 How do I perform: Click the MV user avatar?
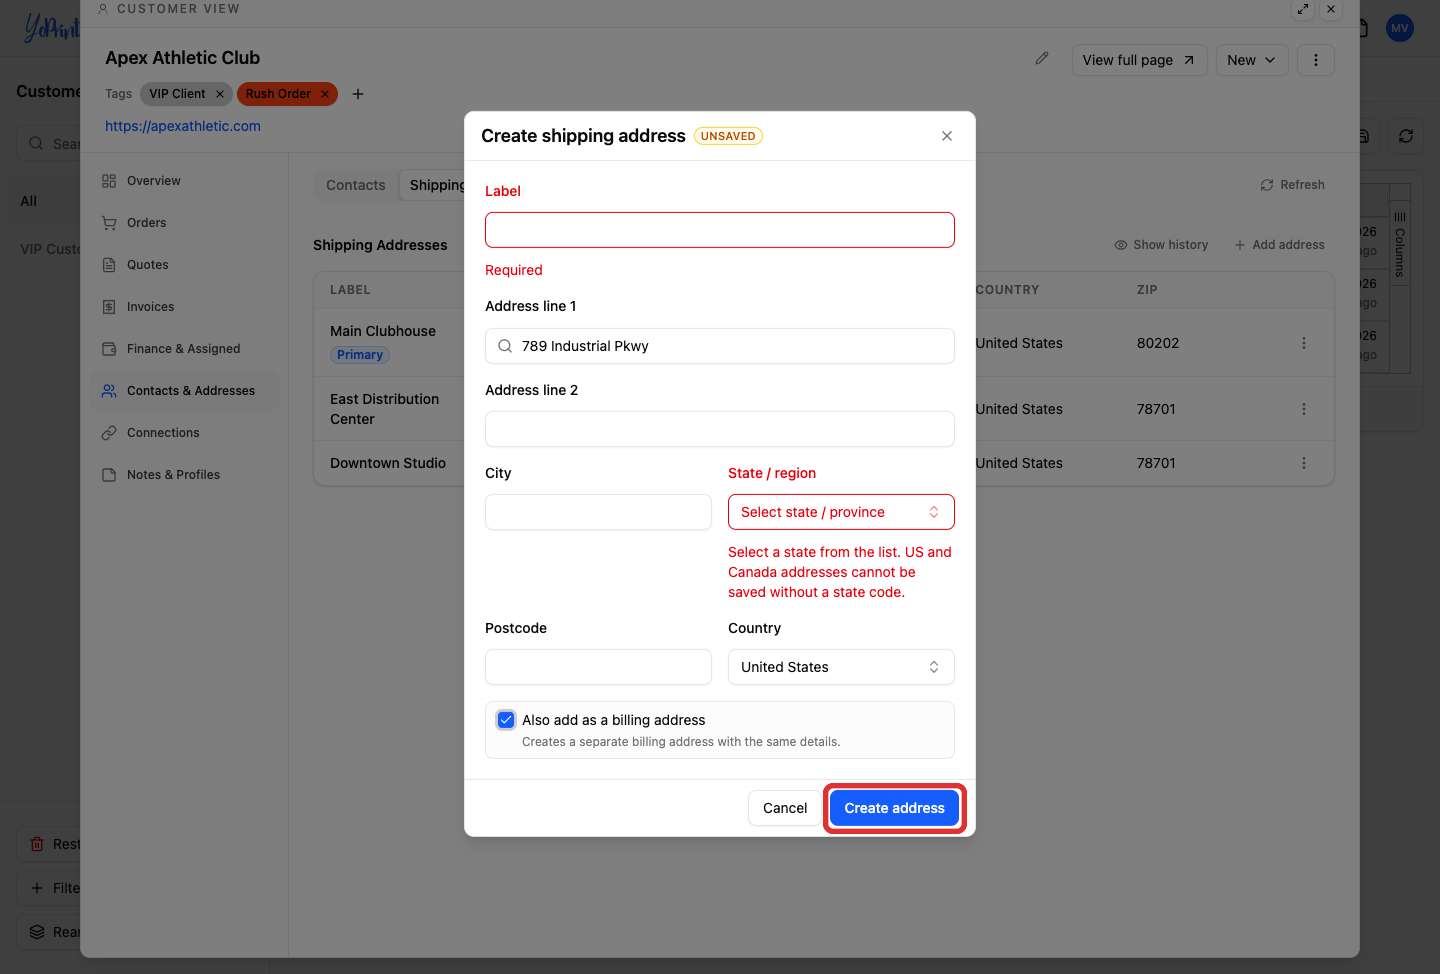tap(1400, 28)
